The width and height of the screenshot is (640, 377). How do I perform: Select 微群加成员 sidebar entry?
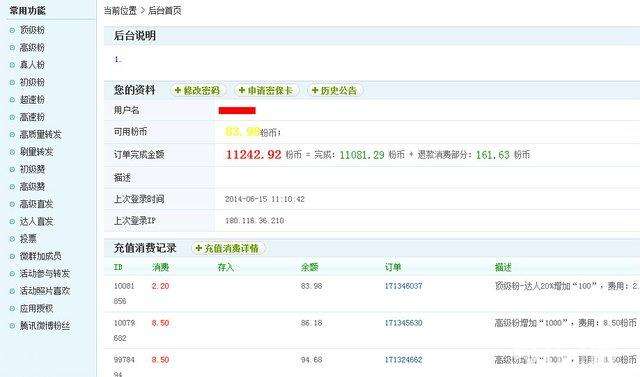click(x=40, y=256)
